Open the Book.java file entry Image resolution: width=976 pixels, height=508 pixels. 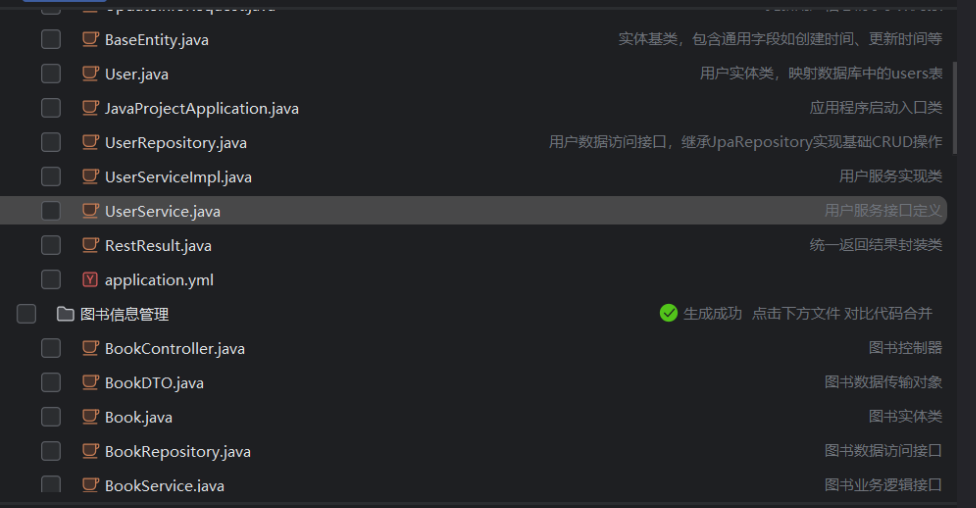tap(138, 417)
